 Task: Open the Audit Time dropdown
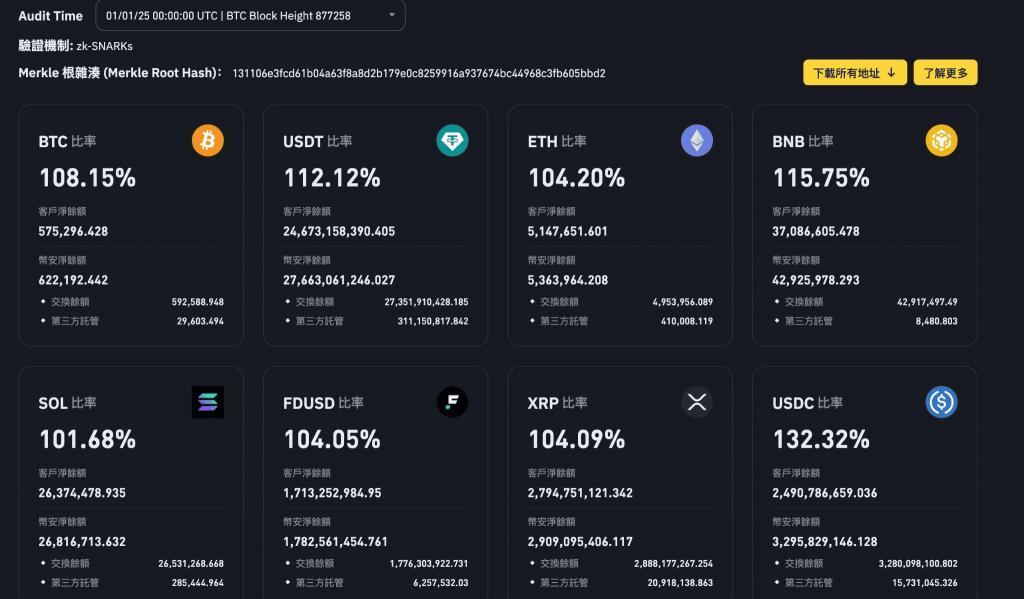250,15
